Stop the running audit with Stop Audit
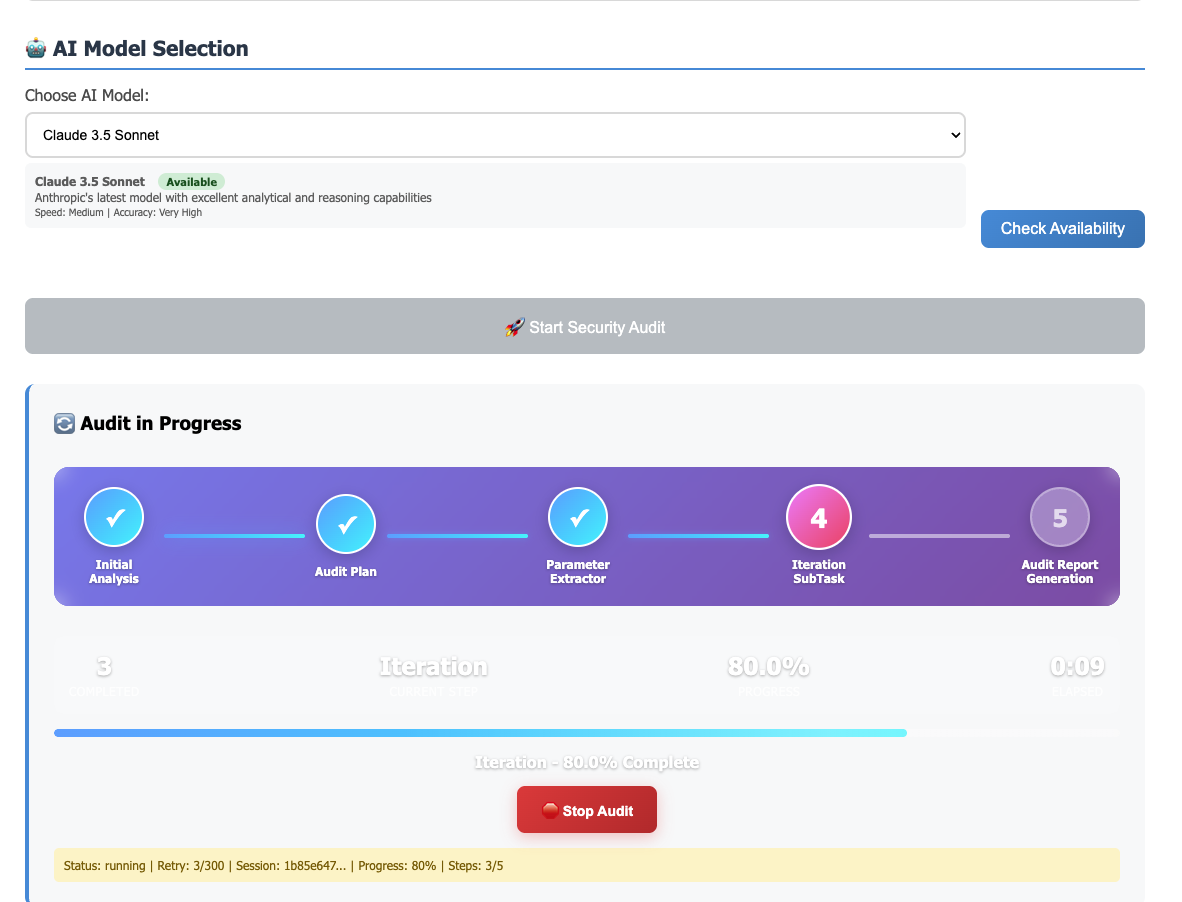The width and height of the screenshot is (1182, 902). click(587, 810)
